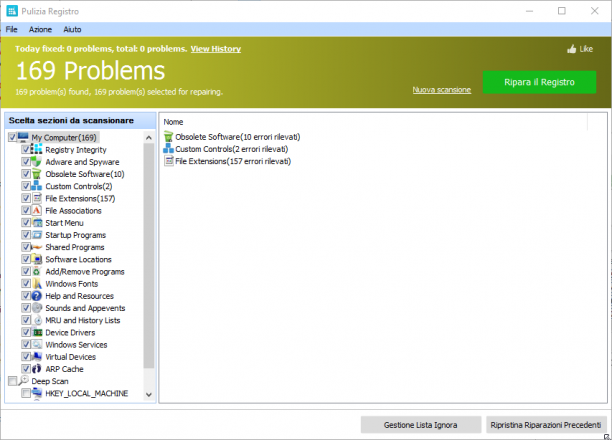The height and width of the screenshot is (440, 612).
Task: Uncheck the Adware and Spyware checkbox
Action: (26, 162)
